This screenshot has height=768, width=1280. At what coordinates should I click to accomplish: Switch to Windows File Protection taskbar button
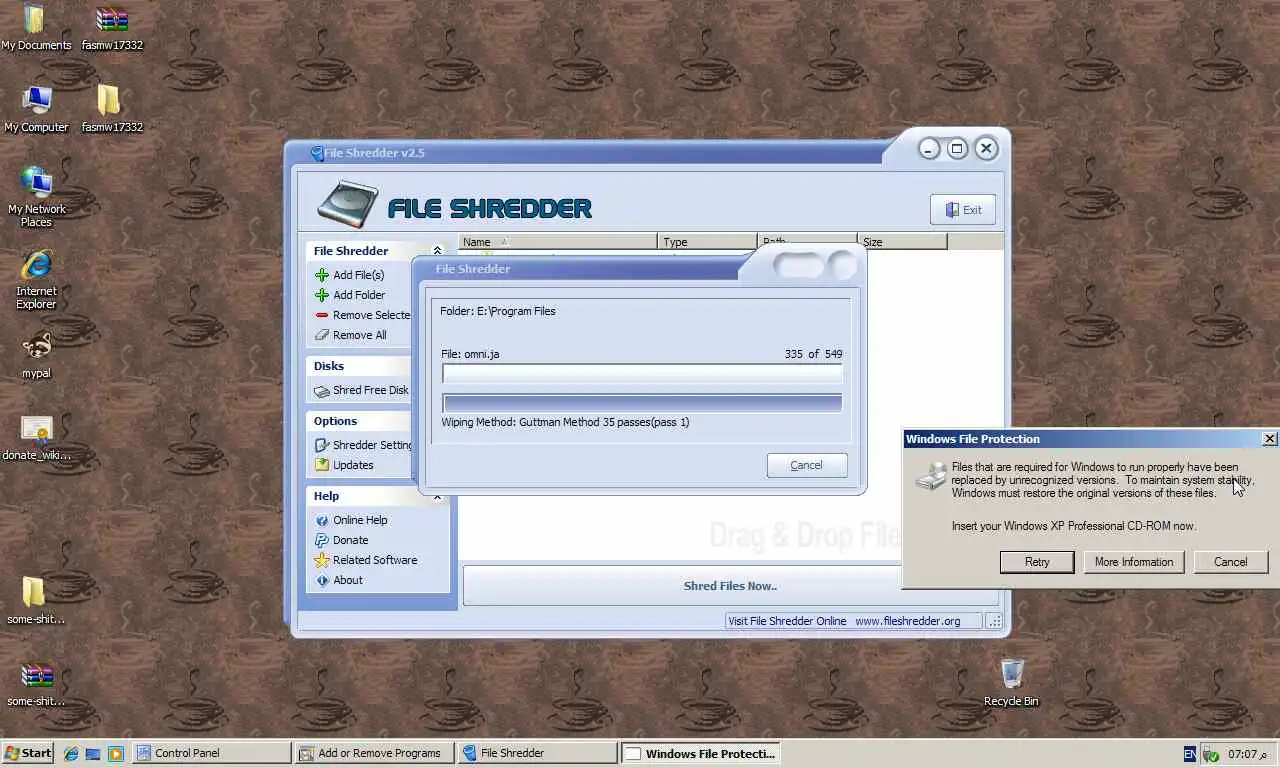tap(700, 753)
